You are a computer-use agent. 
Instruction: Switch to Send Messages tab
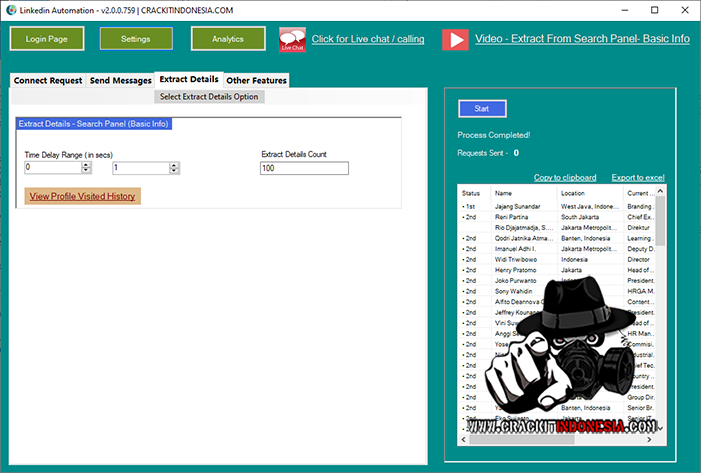pos(121,80)
